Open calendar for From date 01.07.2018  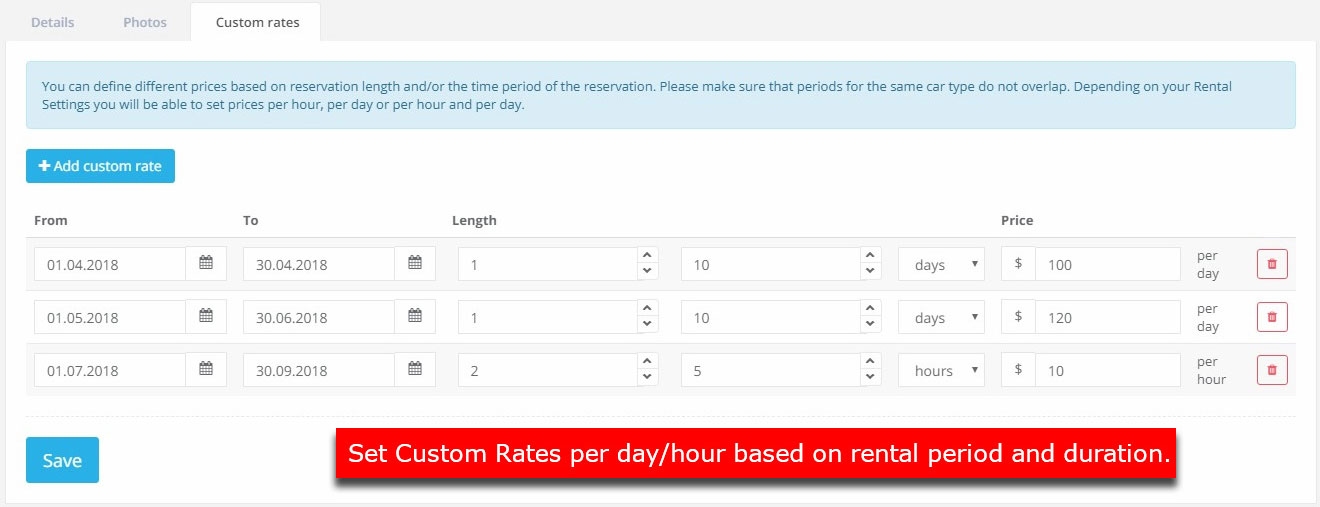(x=206, y=370)
